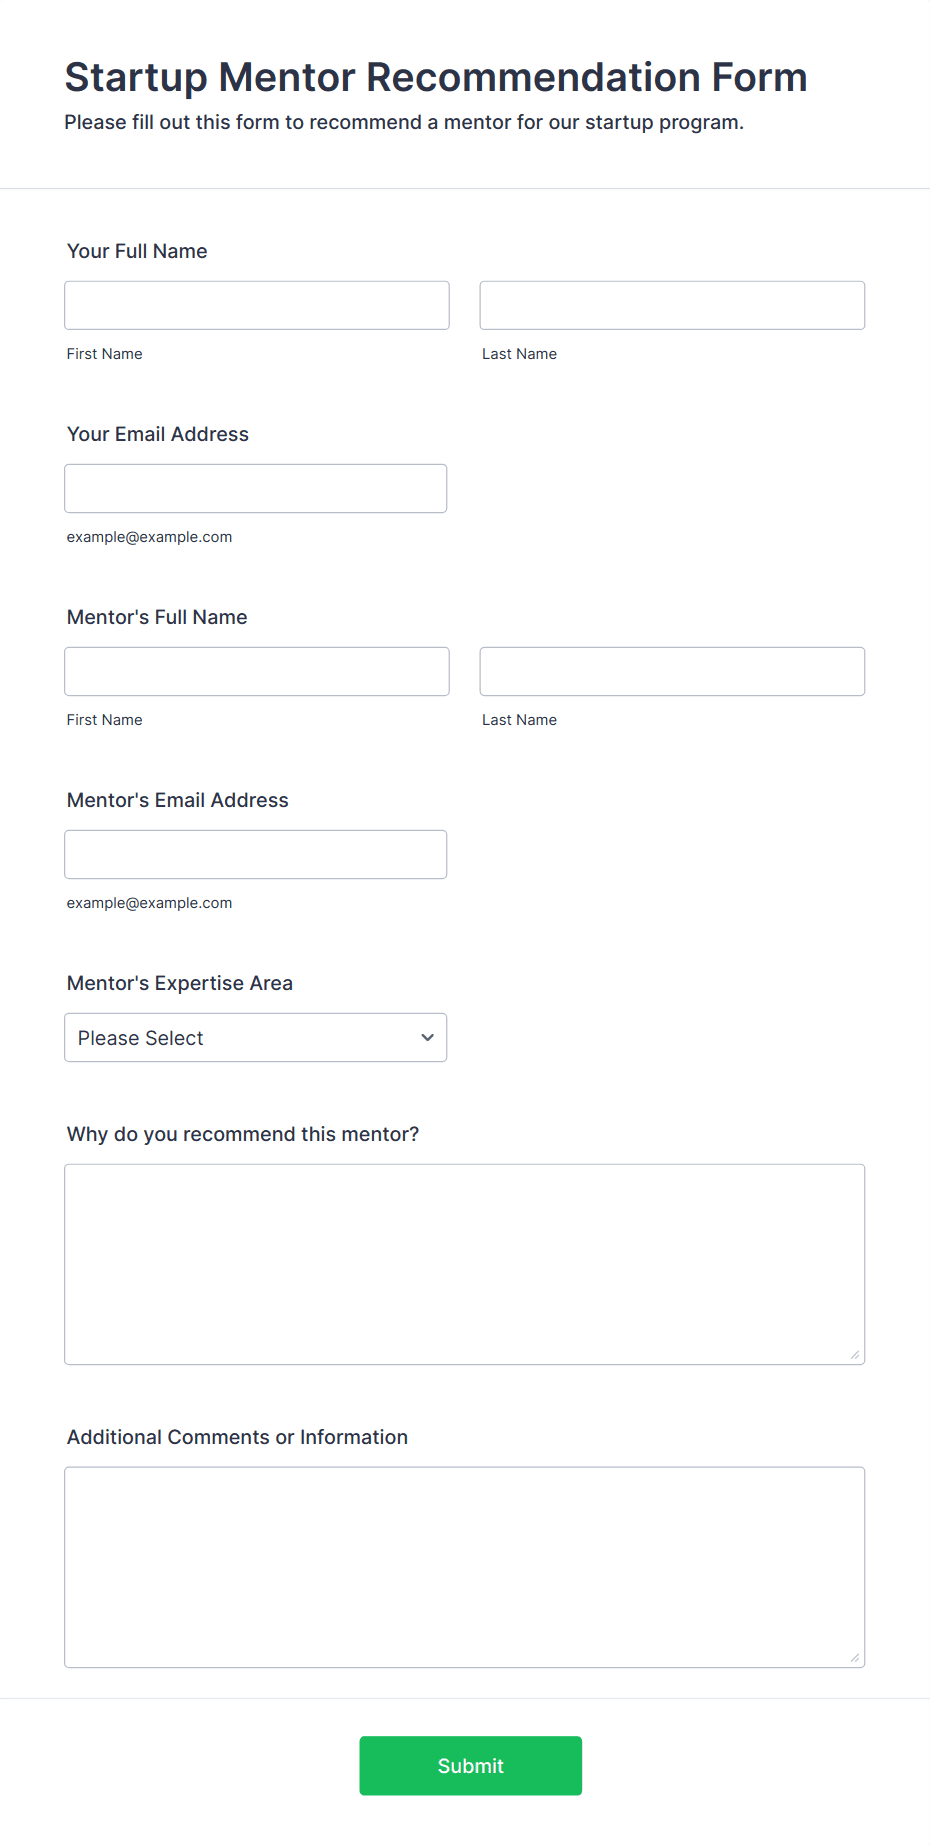Grab the resize handle of recommendation text area

tap(855, 1354)
